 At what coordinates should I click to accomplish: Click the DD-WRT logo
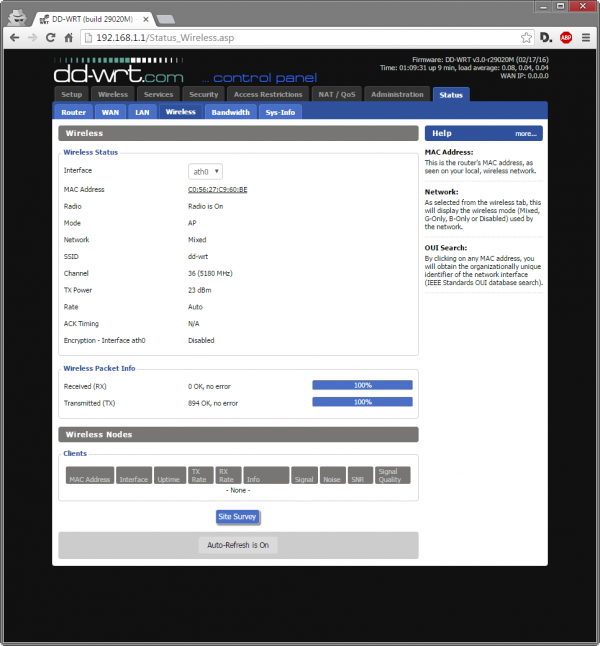coord(120,72)
